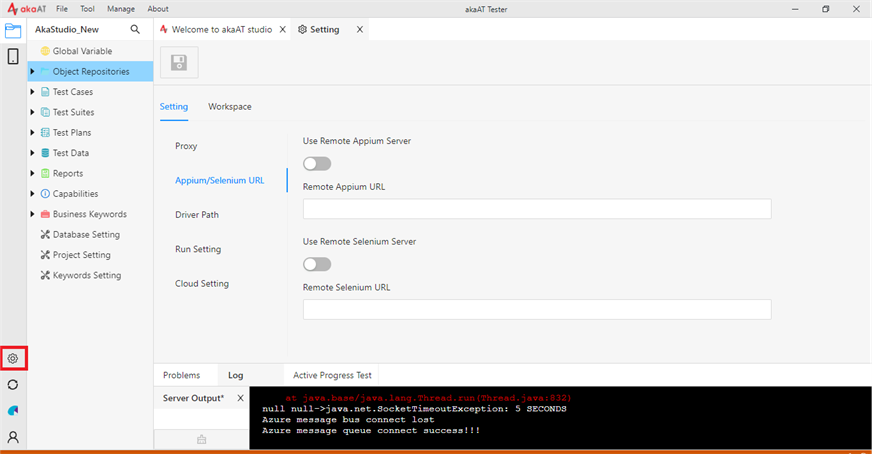Select Cloud Setting section
The image size is (872, 454).
(x=202, y=284)
